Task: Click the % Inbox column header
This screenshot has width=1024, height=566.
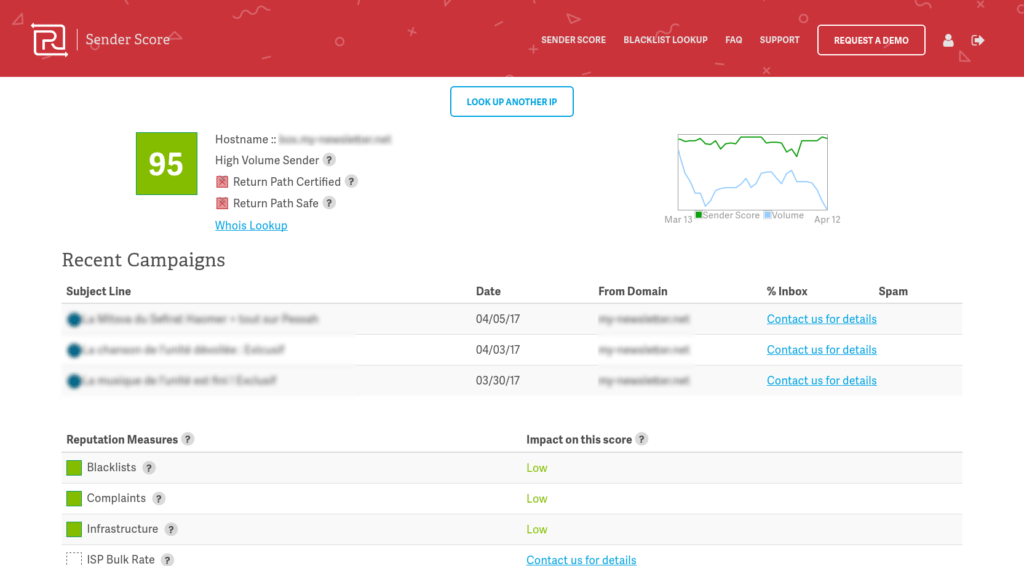Action: [787, 292]
